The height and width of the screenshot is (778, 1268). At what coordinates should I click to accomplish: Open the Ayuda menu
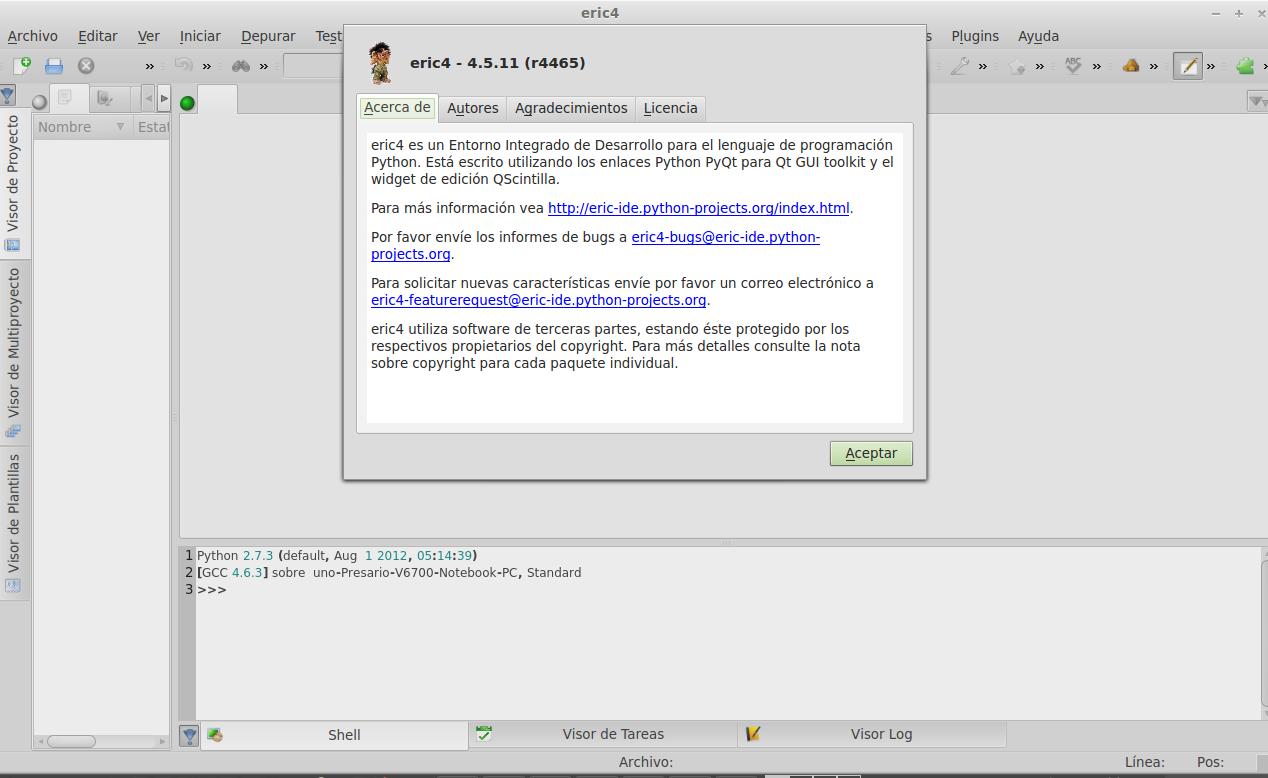click(x=1038, y=36)
